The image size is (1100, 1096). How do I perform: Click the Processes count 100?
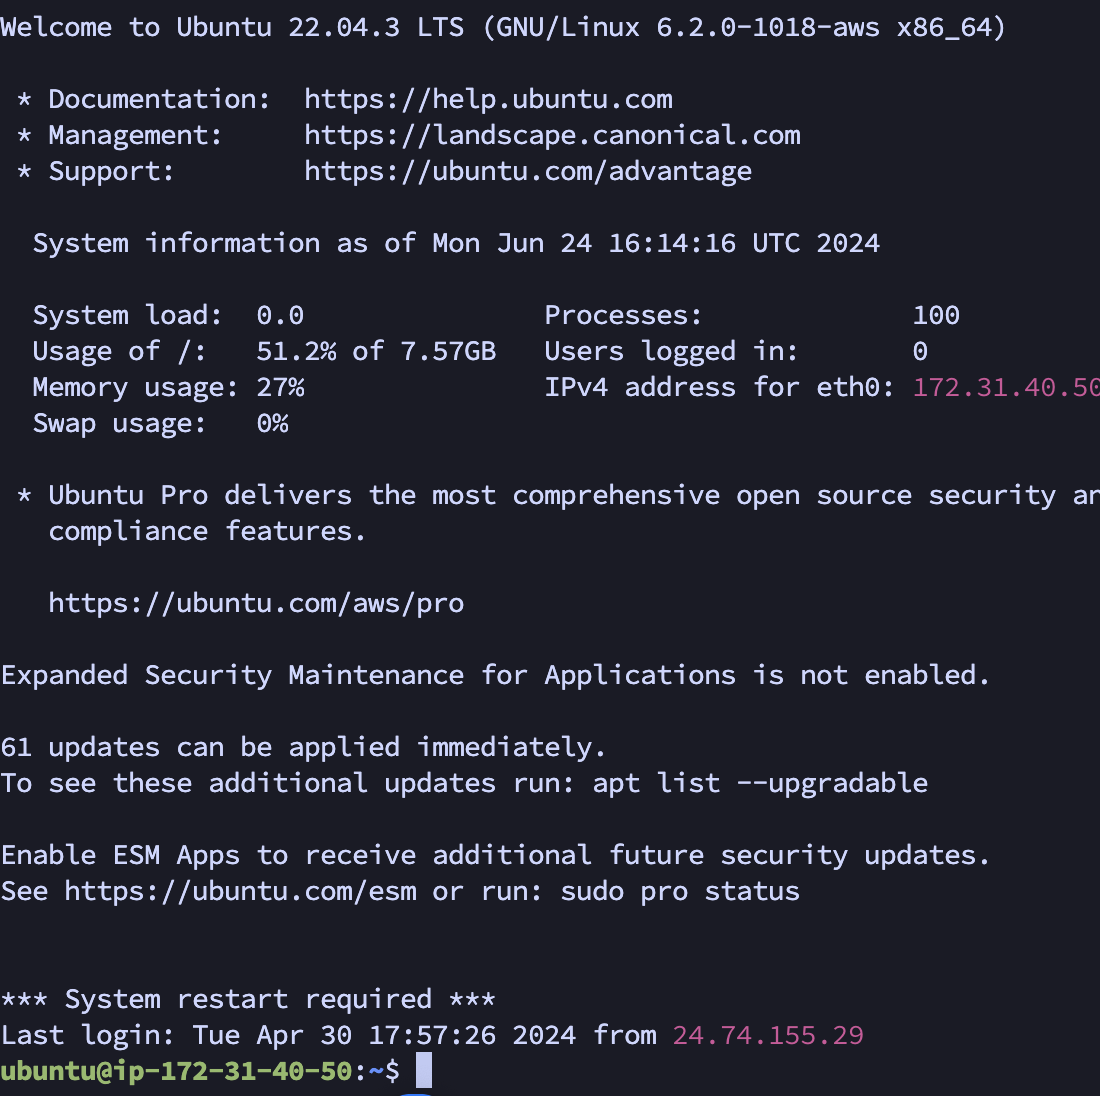(x=936, y=315)
